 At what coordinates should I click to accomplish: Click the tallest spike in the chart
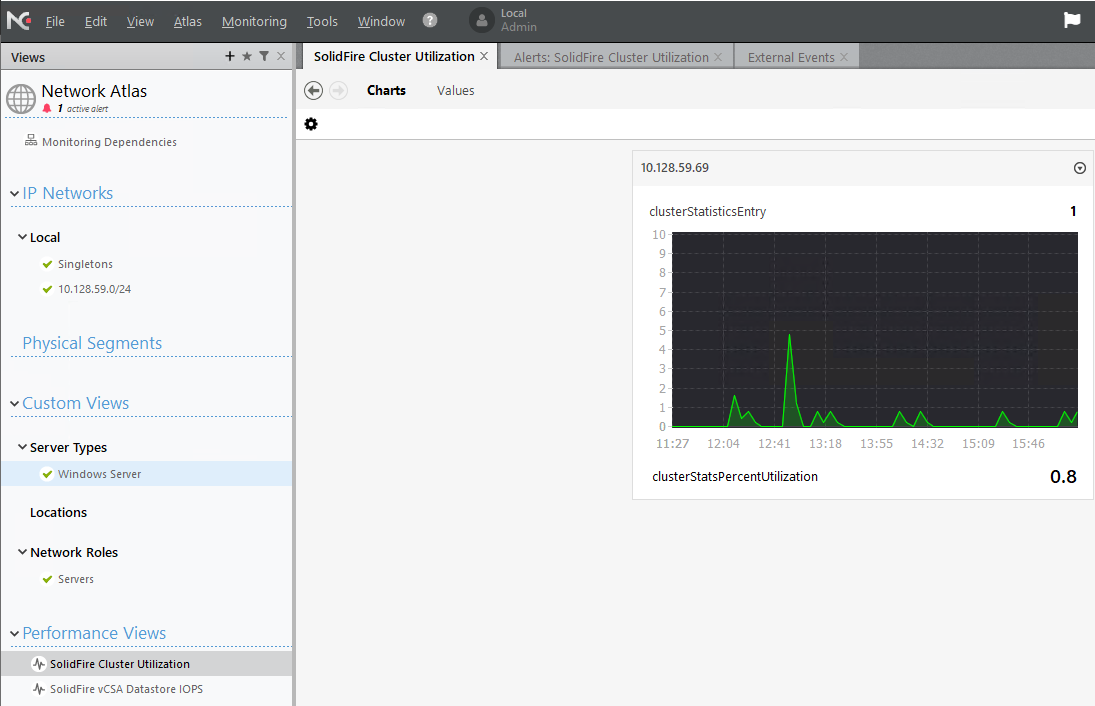(789, 337)
